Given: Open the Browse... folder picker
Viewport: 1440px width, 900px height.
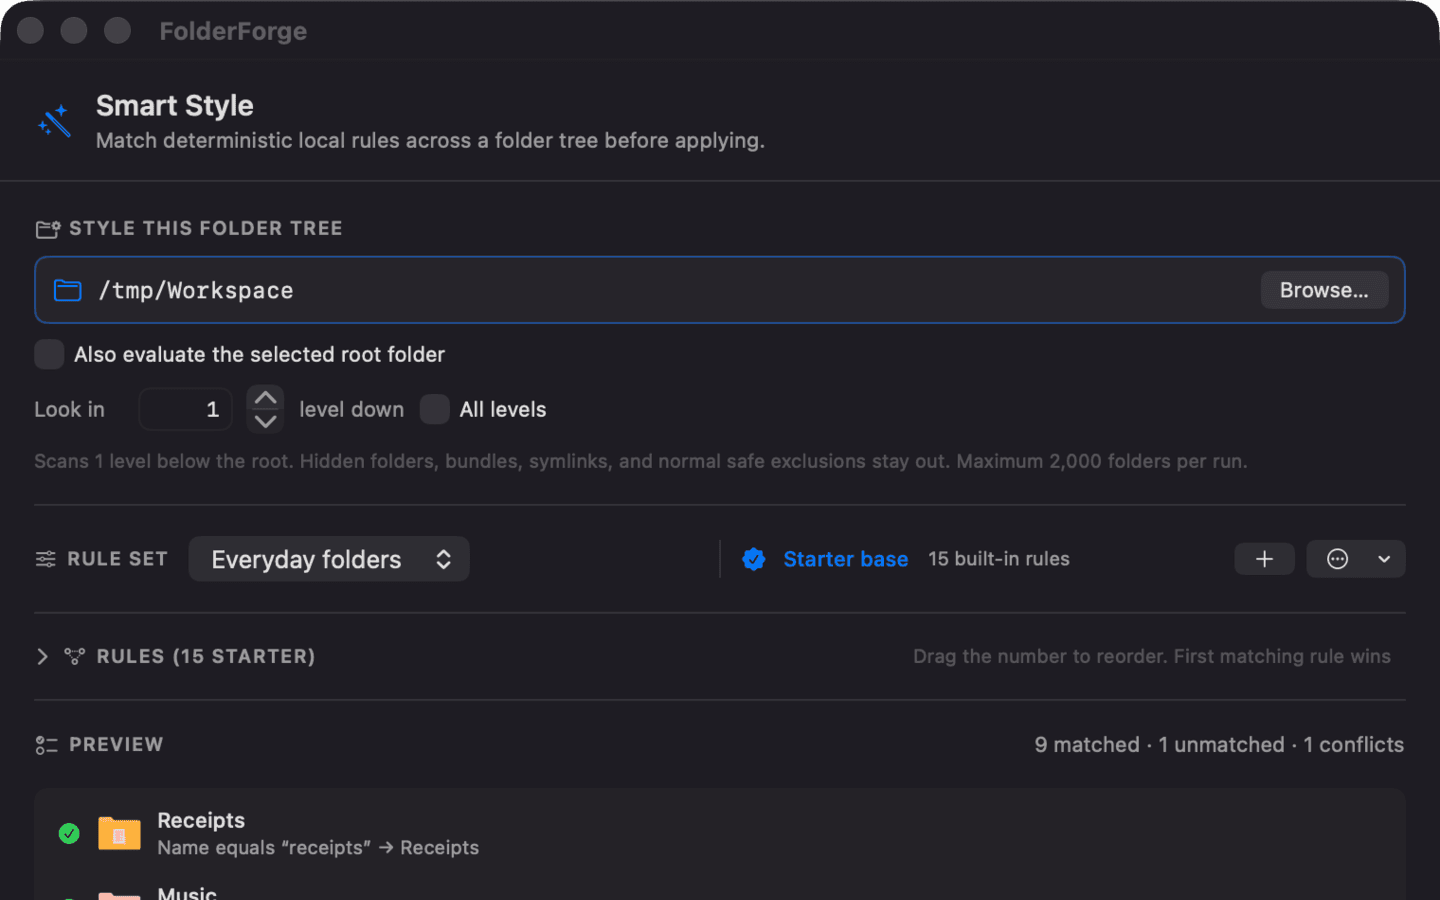Looking at the screenshot, I should [1324, 290].
